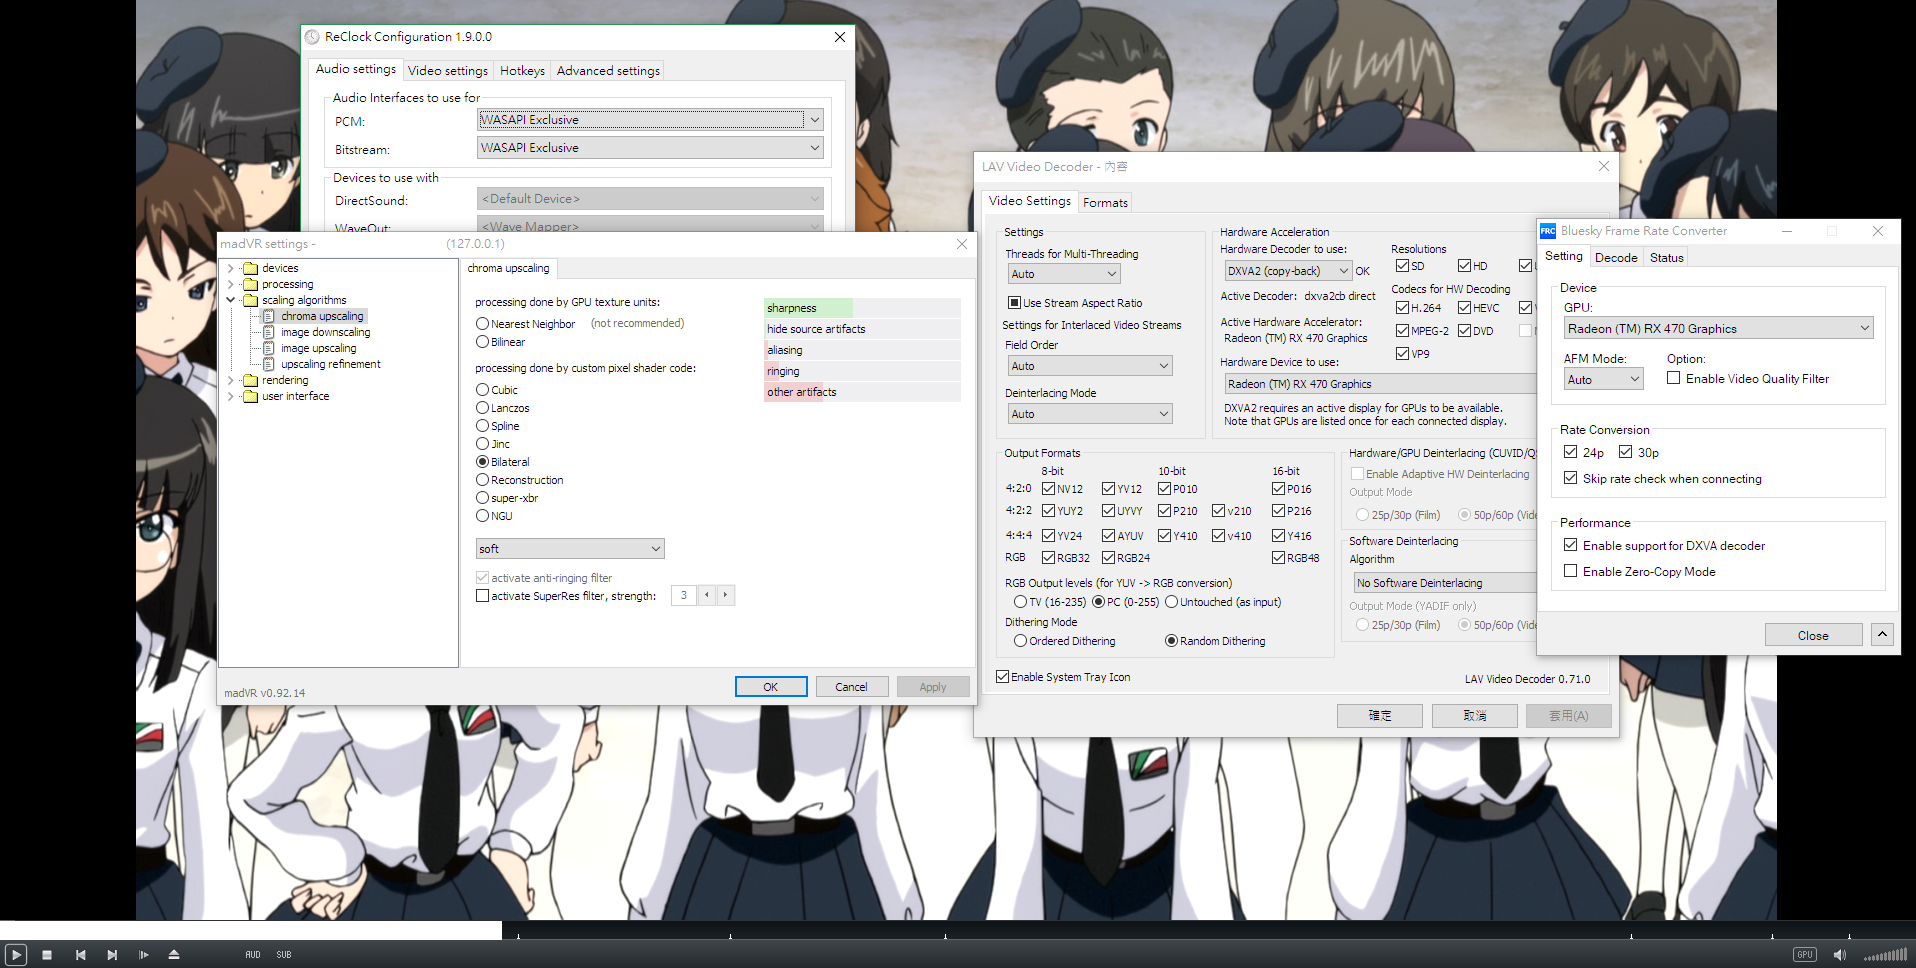Expand the processing tree node
Viewport: 1916px width, 968px height.
point(231,284)
